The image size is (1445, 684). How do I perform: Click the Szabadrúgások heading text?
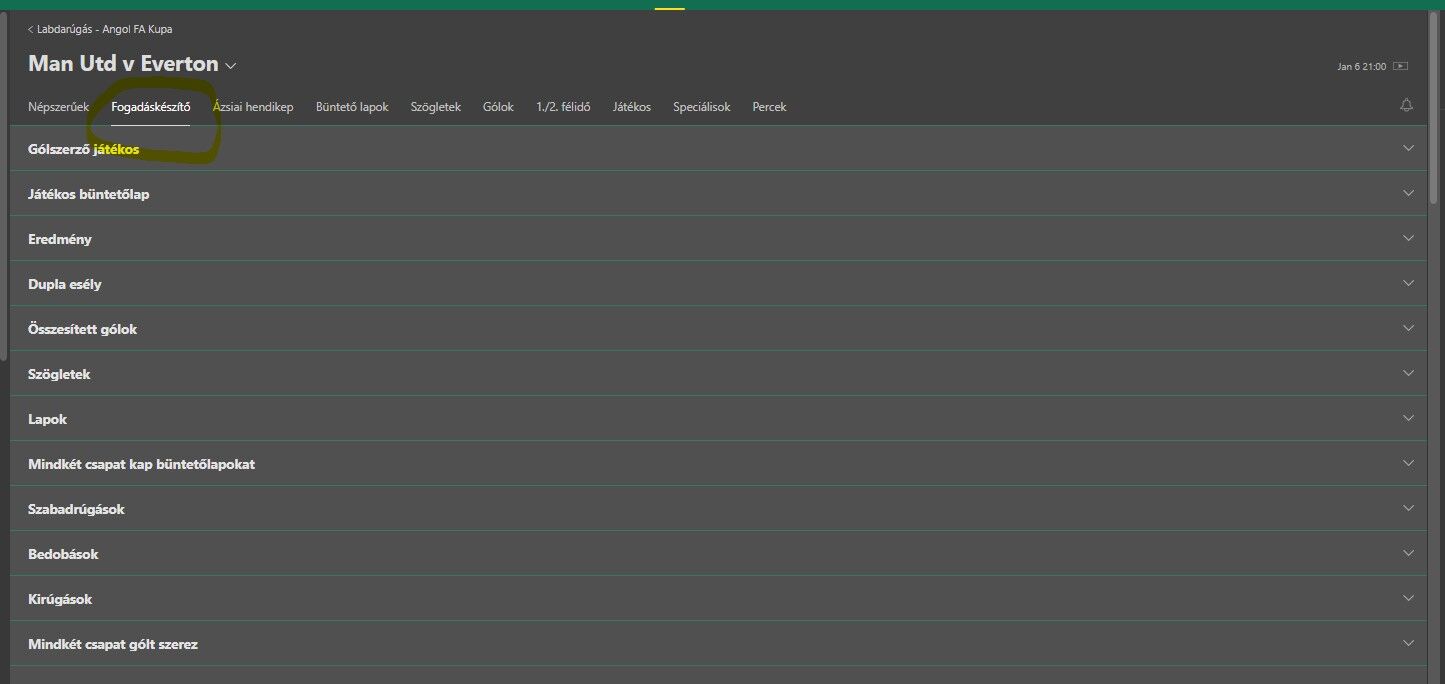(x=77, y=509)
